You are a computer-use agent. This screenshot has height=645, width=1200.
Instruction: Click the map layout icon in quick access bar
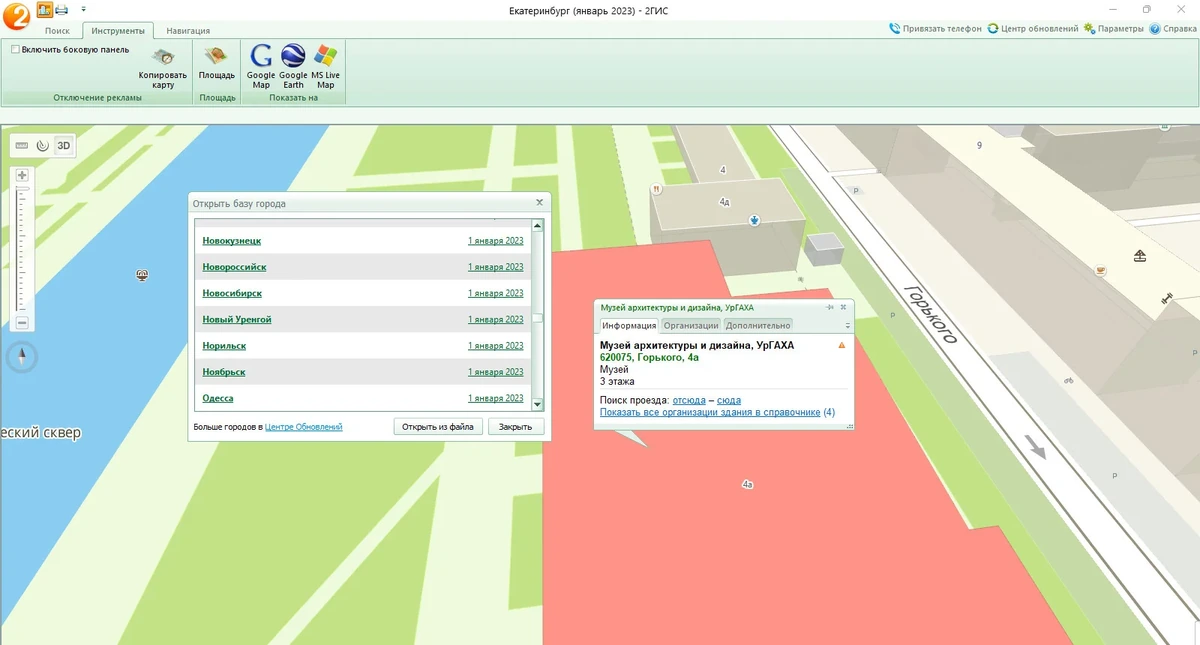pos(45,9)
